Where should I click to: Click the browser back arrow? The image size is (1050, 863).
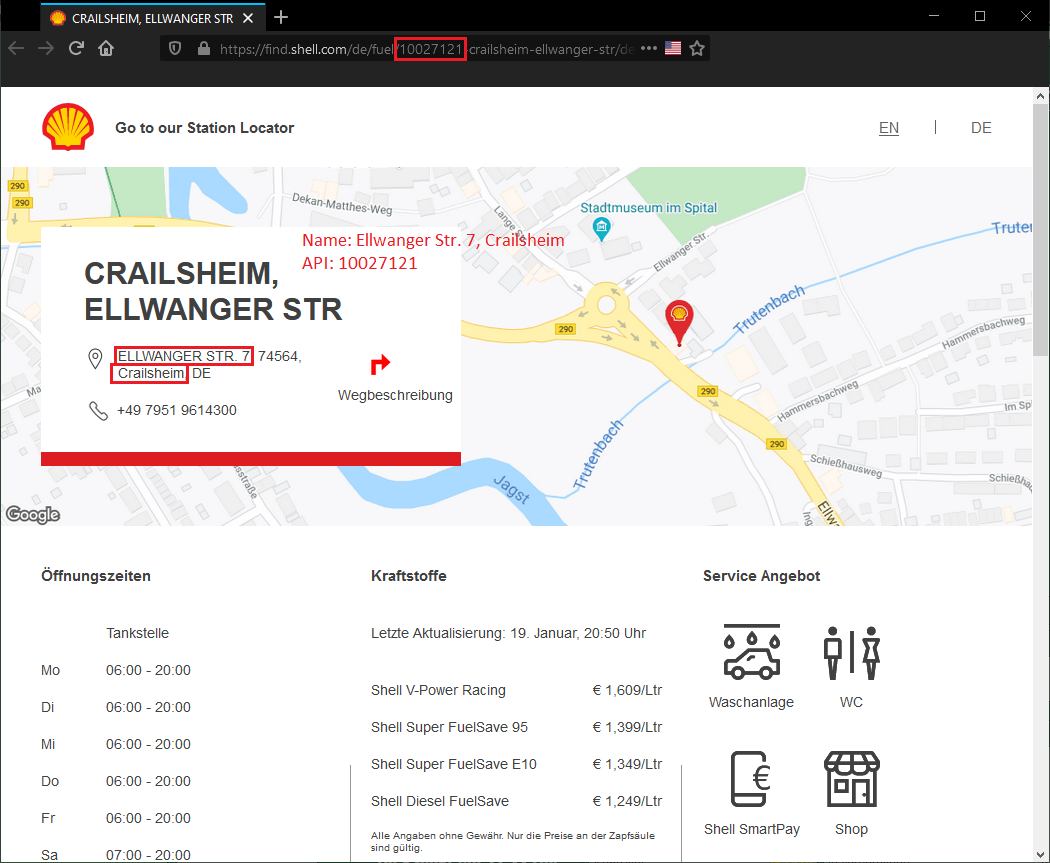click(16, 48)
